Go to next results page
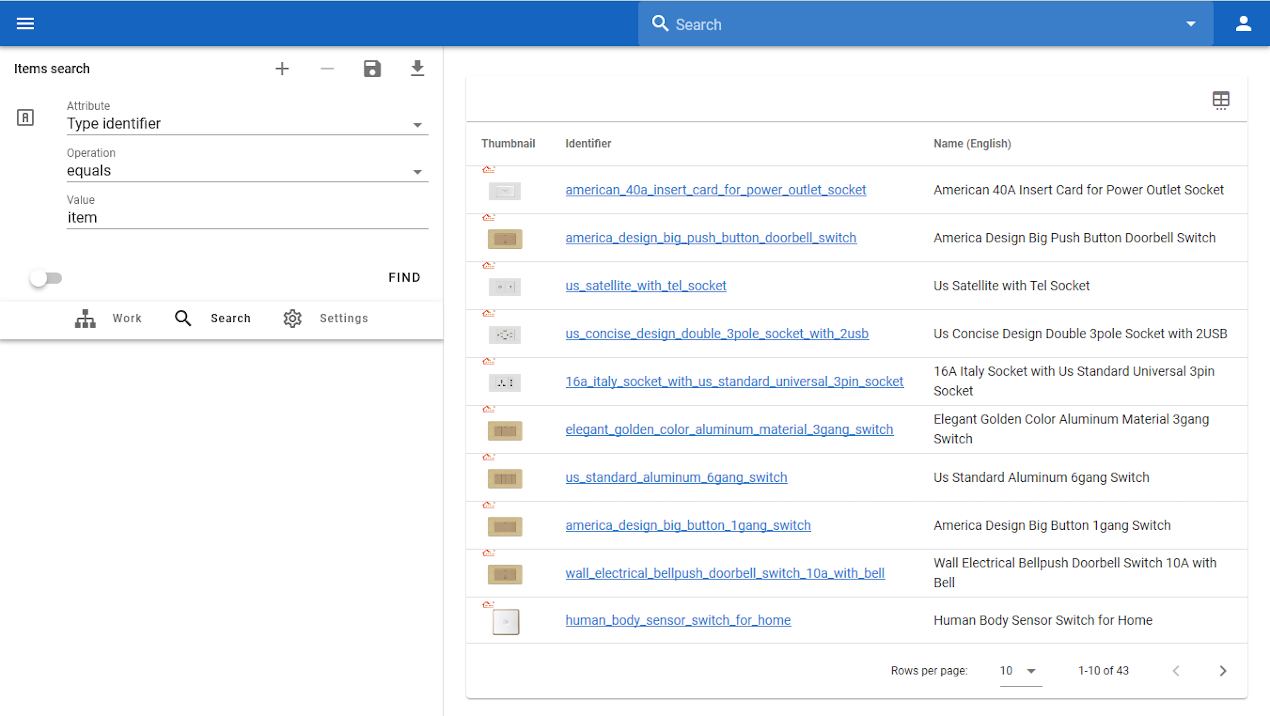Viewport: 1270px width, 716px height. pyautogui.click(x=1222, y=671)
